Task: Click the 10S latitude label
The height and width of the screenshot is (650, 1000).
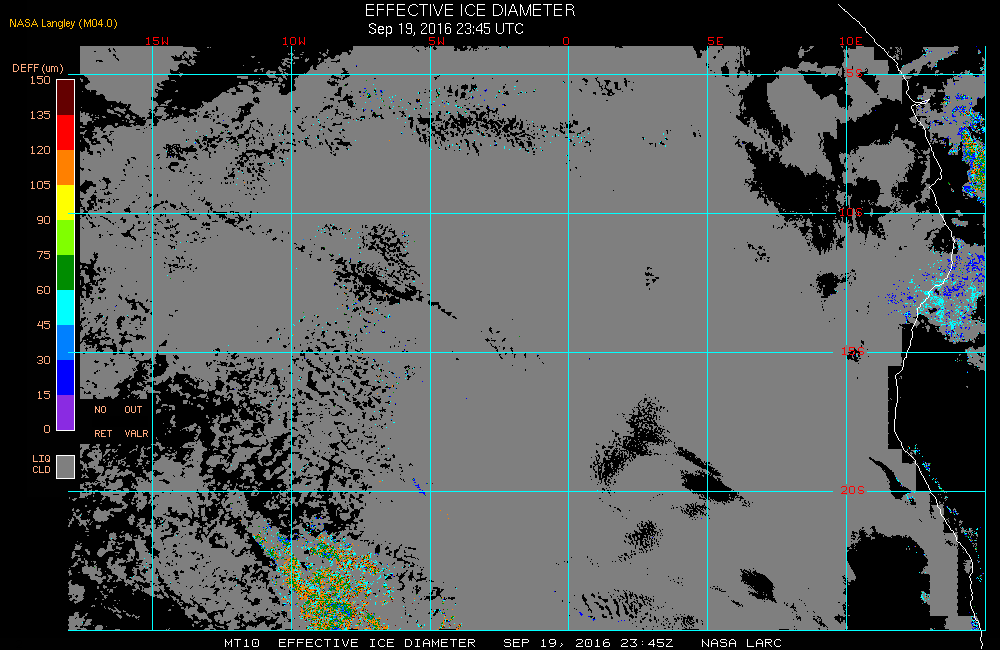Action: [851, 212]
